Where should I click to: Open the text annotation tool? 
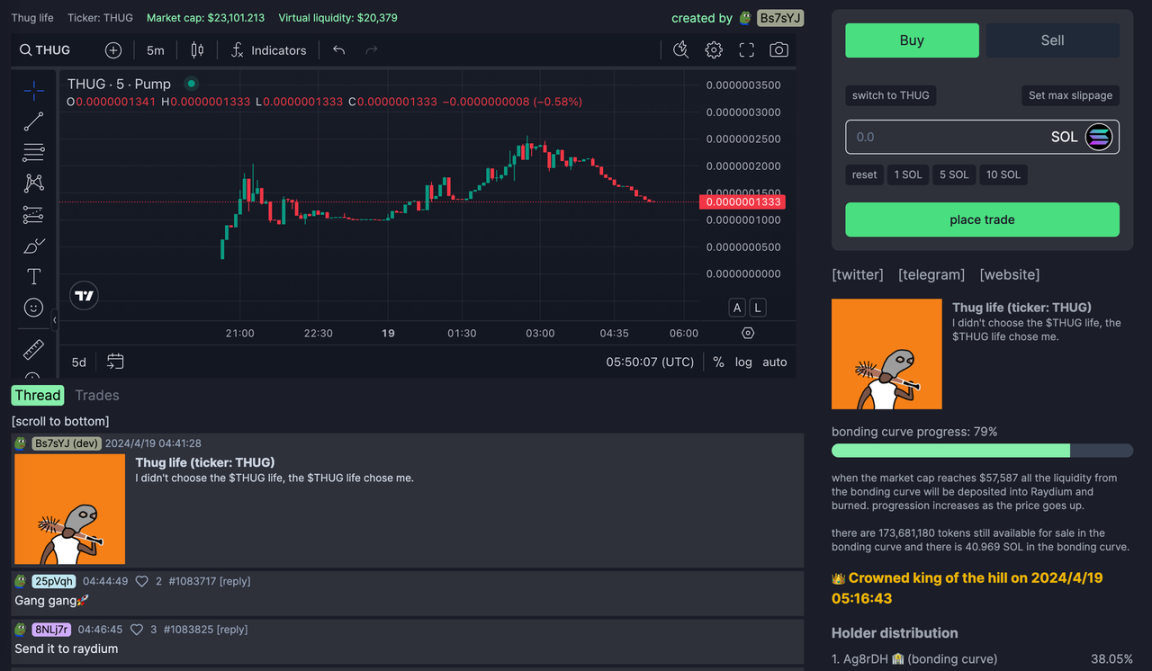(x=33, y=276)
